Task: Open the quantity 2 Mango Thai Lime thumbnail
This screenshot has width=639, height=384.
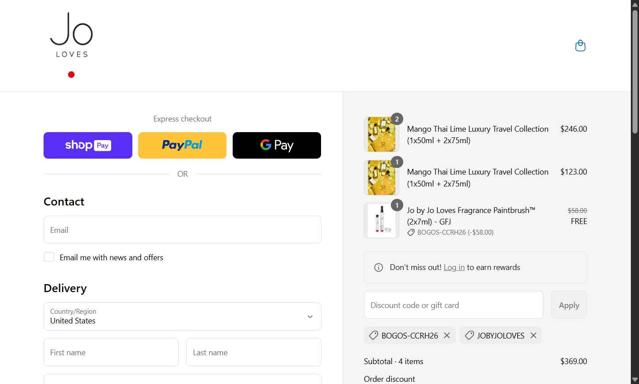Action: pyautogui.click(x=381, y=134)
